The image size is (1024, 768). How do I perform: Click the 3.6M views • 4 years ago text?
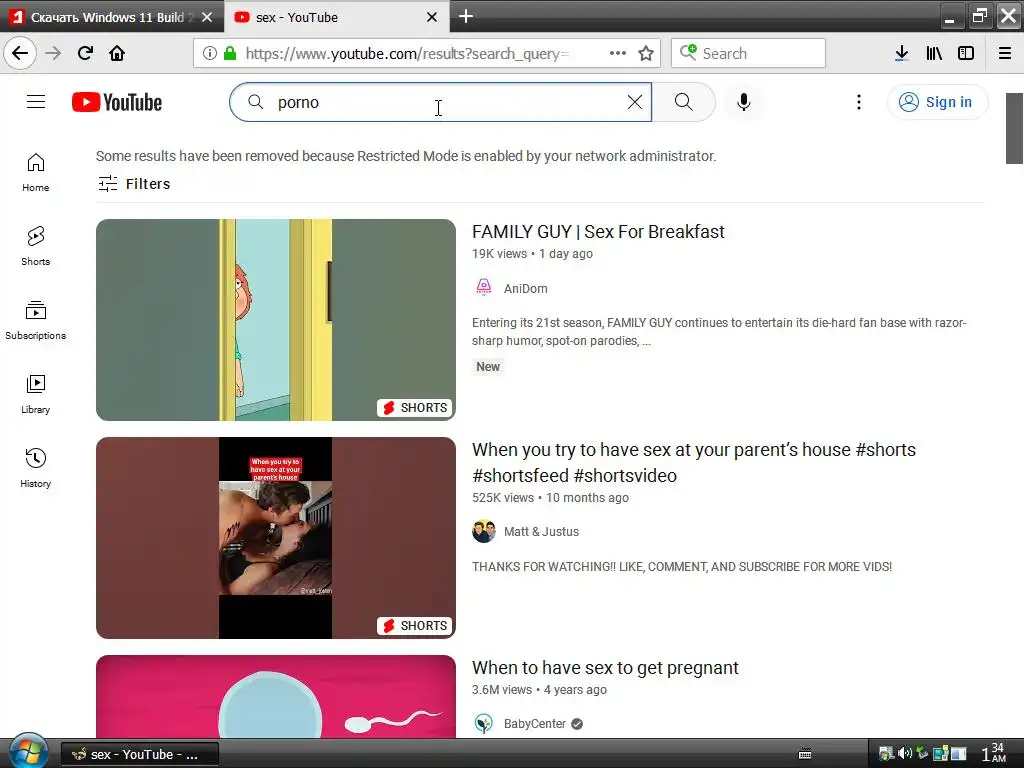pyautogui.click(x=539, y=690)
